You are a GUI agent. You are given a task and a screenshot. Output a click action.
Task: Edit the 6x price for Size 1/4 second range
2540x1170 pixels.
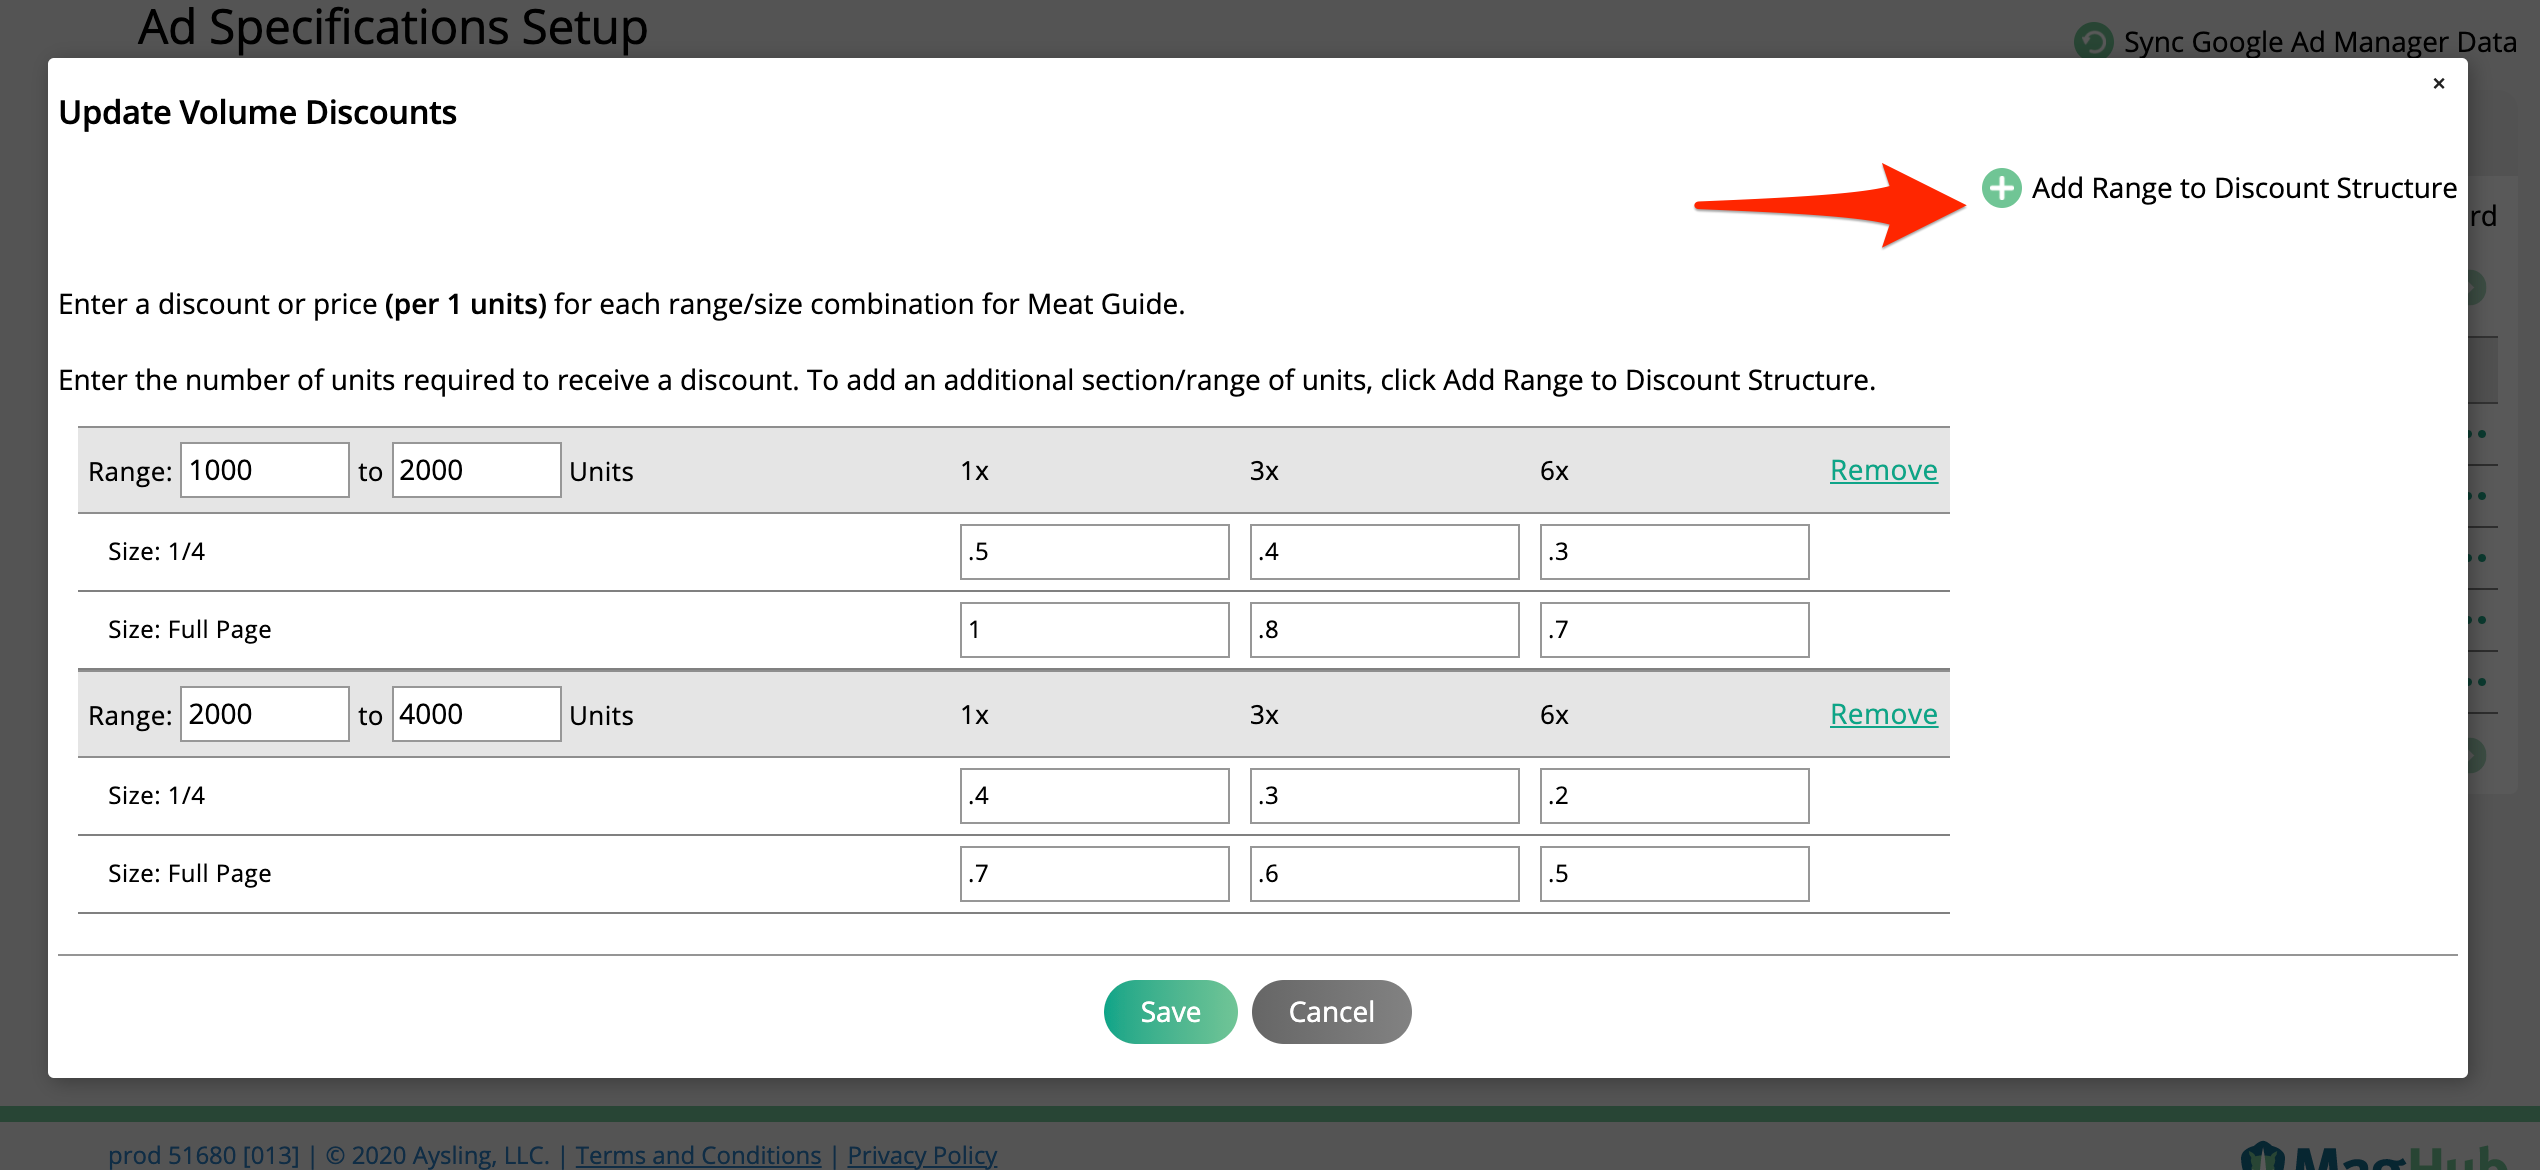pos(1675,794)
